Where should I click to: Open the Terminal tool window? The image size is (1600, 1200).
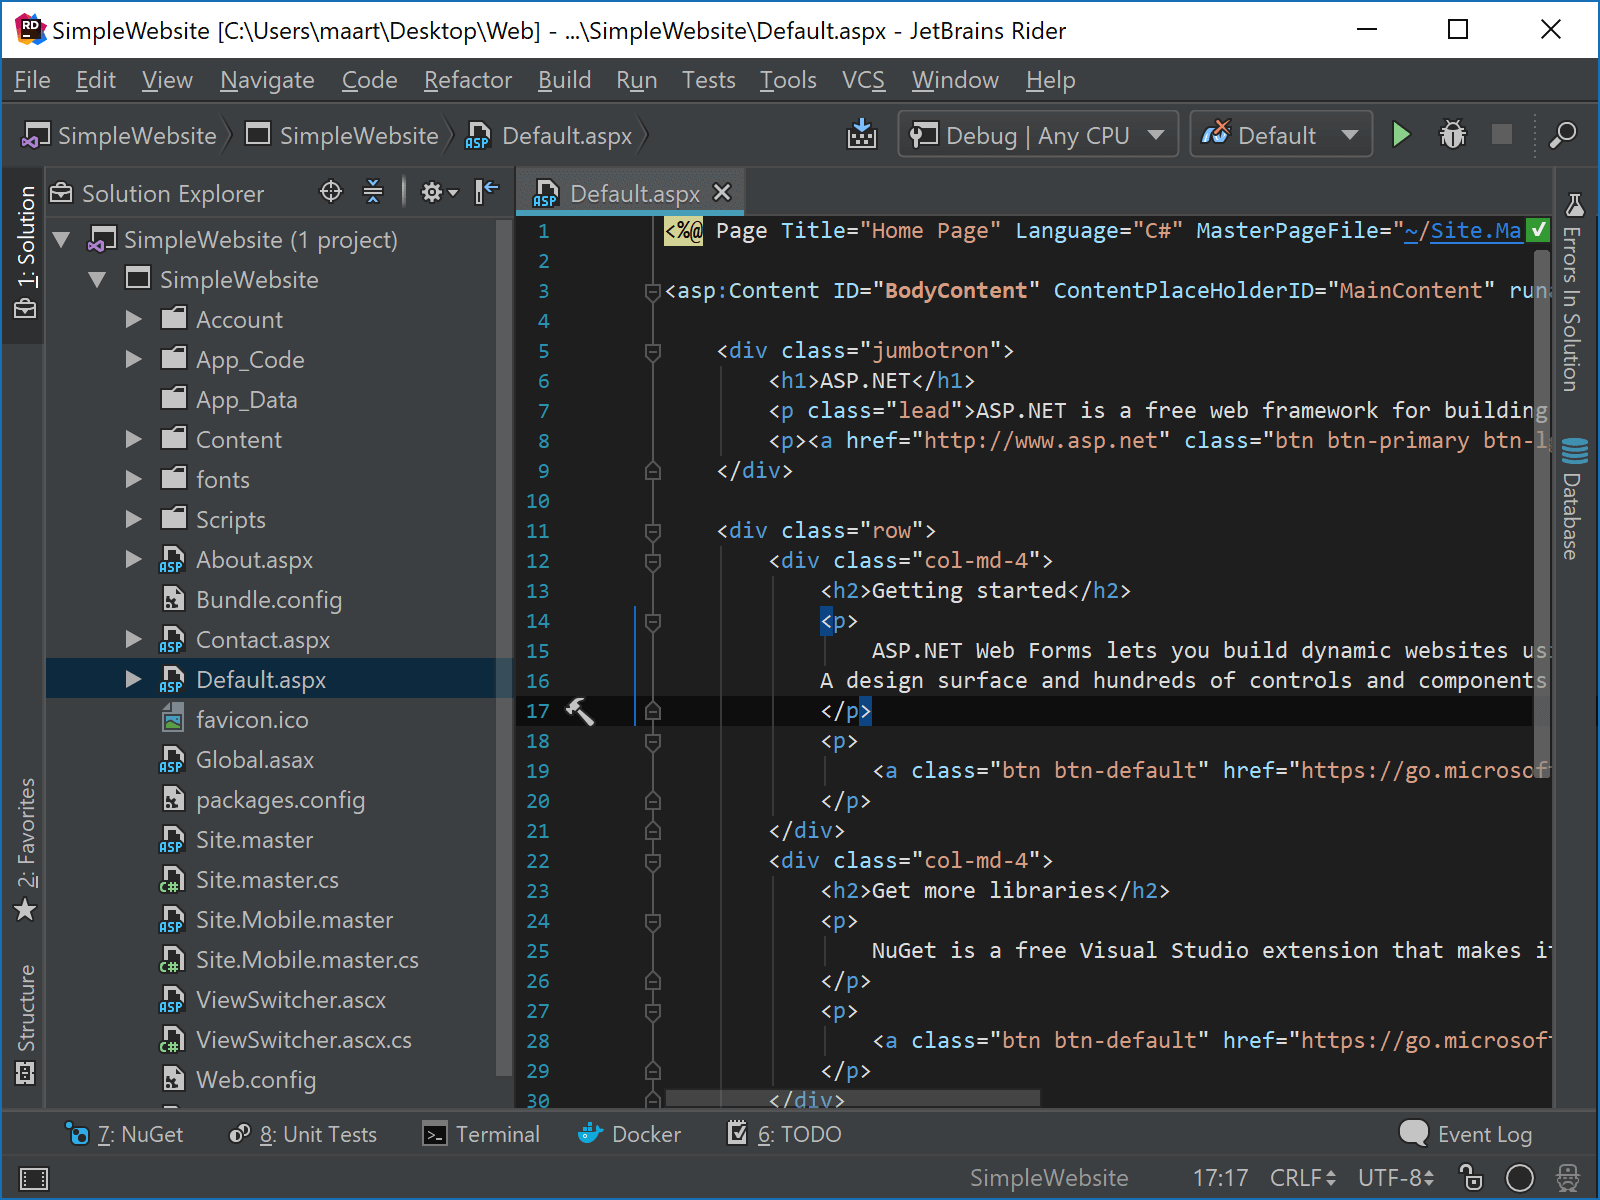click(481, 1134)
